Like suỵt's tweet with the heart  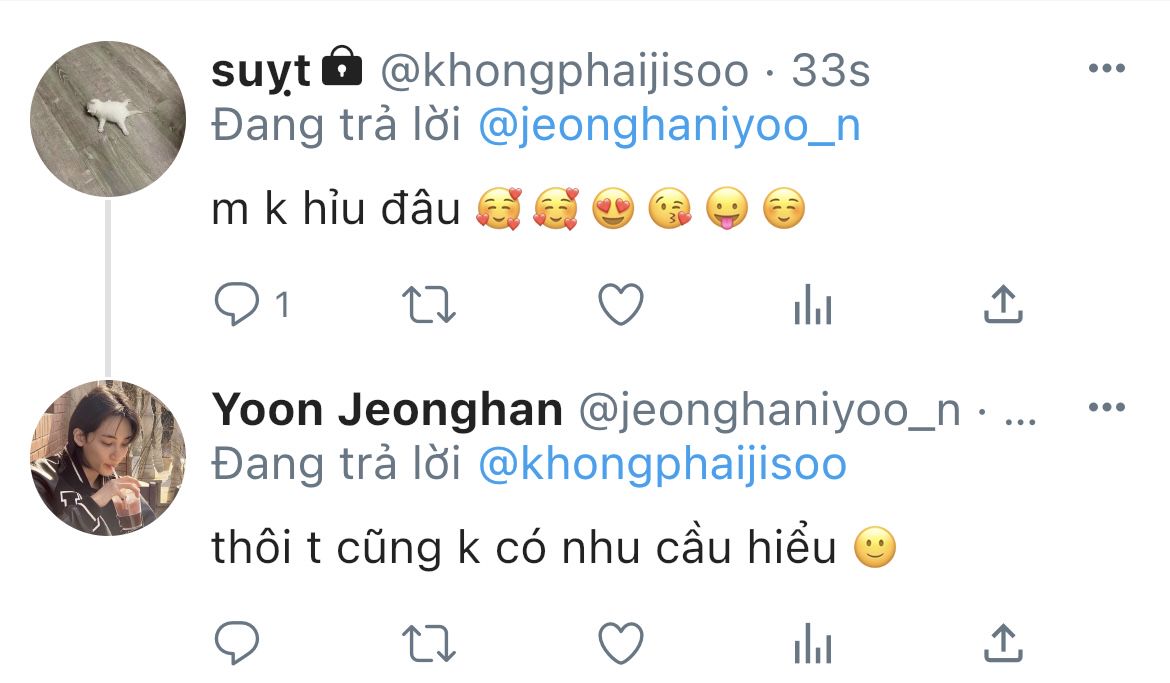[x=620, y=305]
